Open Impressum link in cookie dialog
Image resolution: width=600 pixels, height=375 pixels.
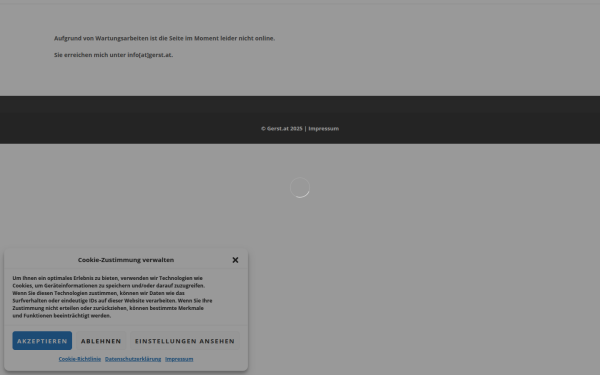click(x=179, y=359)
